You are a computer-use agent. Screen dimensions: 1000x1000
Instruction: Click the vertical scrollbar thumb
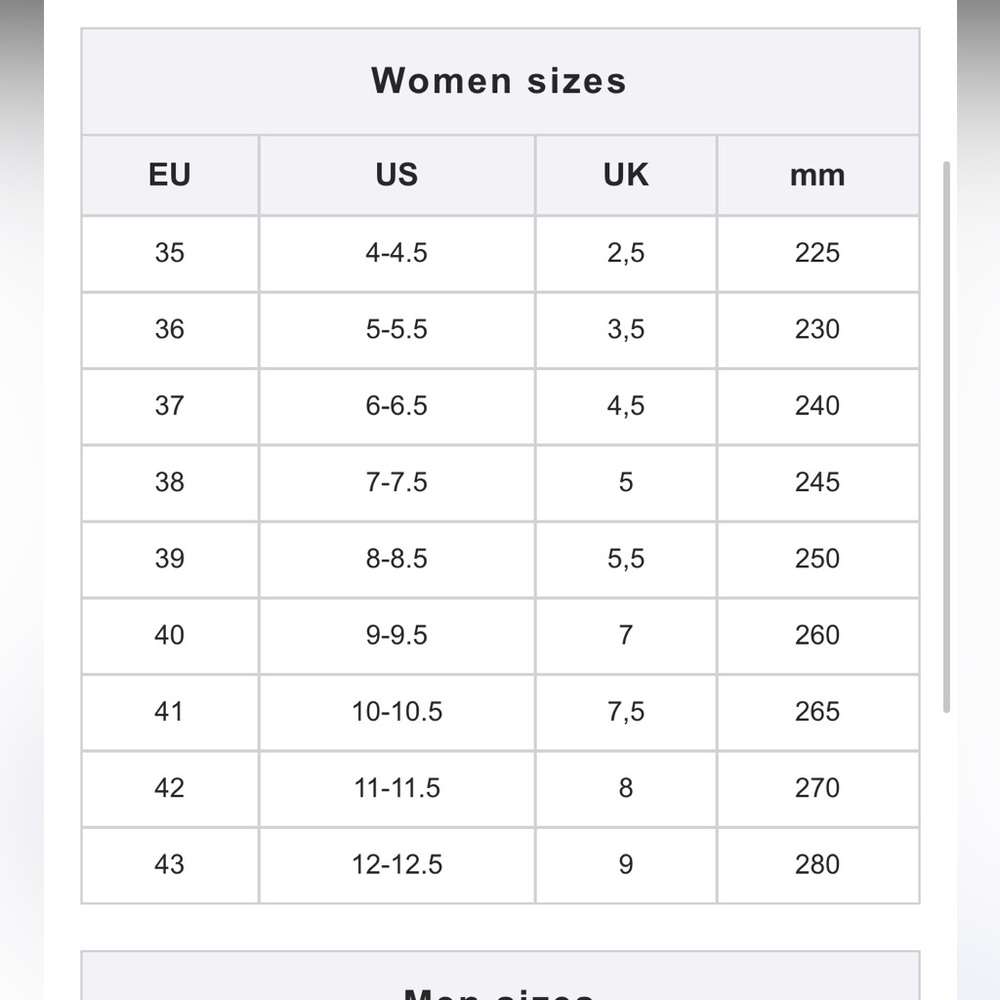pos(946,437)
